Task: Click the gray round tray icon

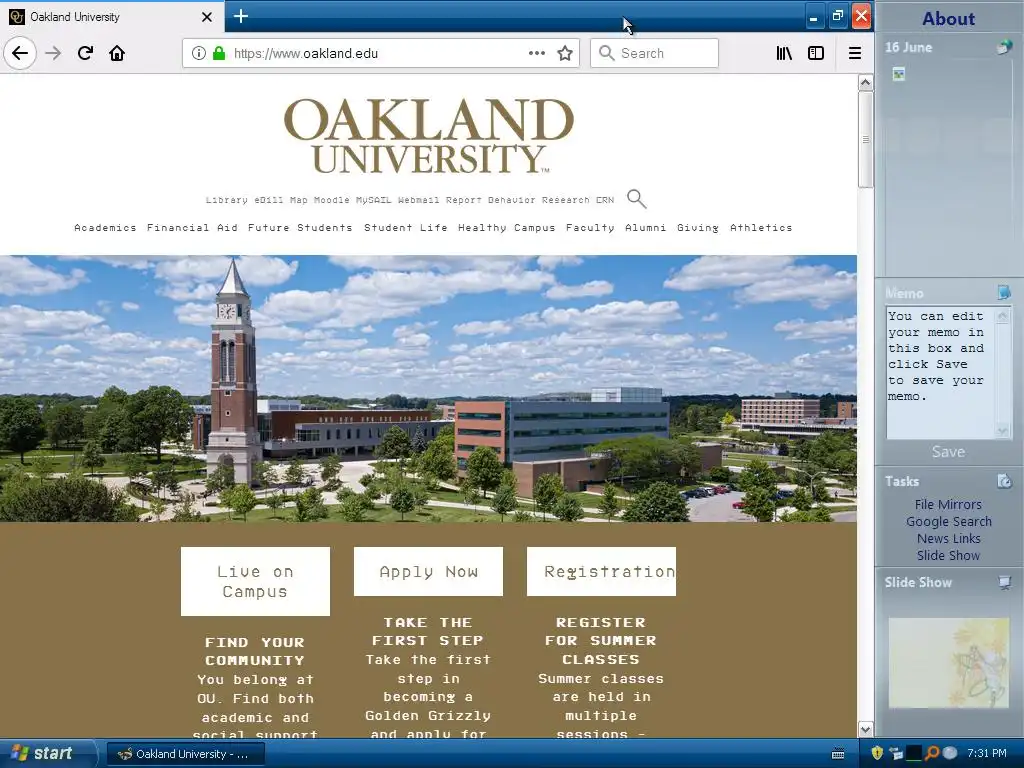Action: (x=950, y=753)
